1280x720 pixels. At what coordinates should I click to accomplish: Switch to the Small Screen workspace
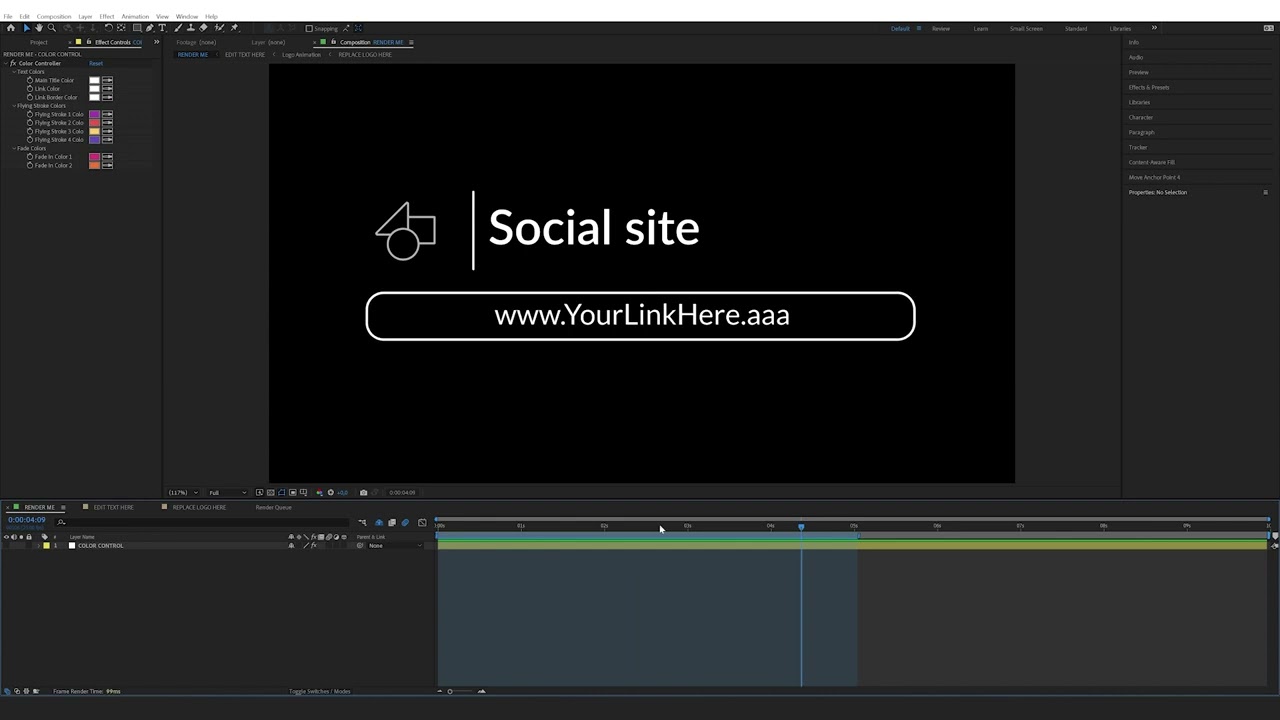click(x=1026, y=28)
